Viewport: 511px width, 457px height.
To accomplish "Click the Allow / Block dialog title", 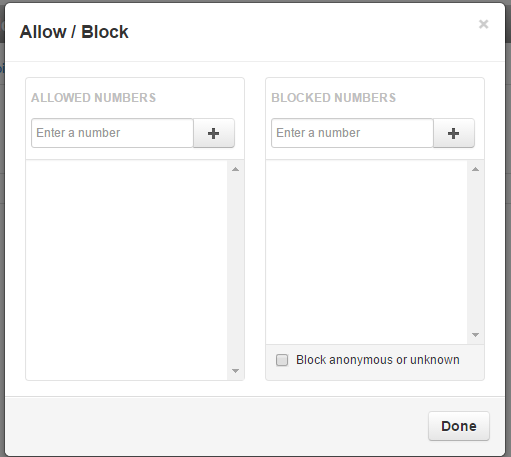I will [74, 32].
